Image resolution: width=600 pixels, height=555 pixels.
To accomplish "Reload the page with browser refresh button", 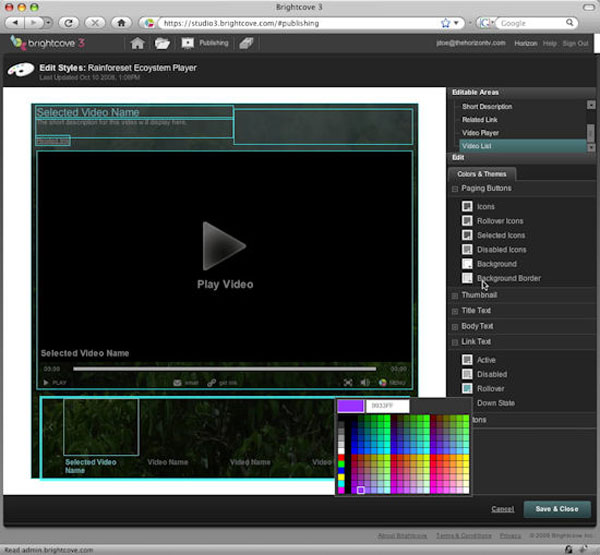I will [x=69, y=23].
